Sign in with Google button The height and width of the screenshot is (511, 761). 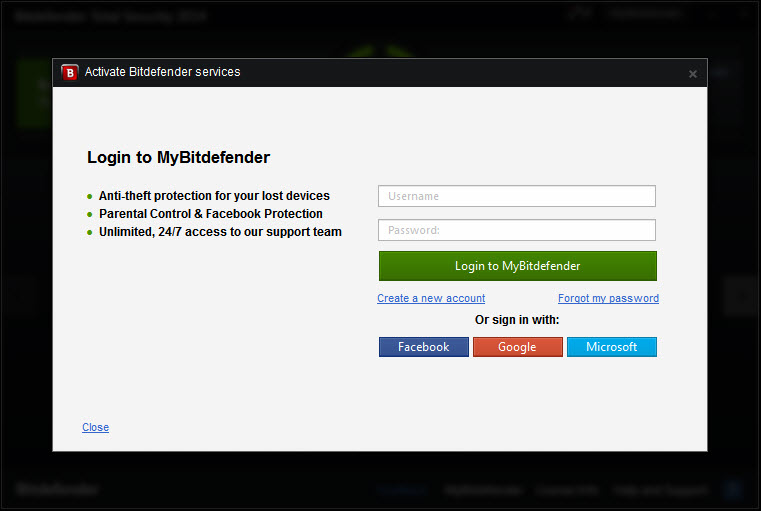click(x=517, y=347)
